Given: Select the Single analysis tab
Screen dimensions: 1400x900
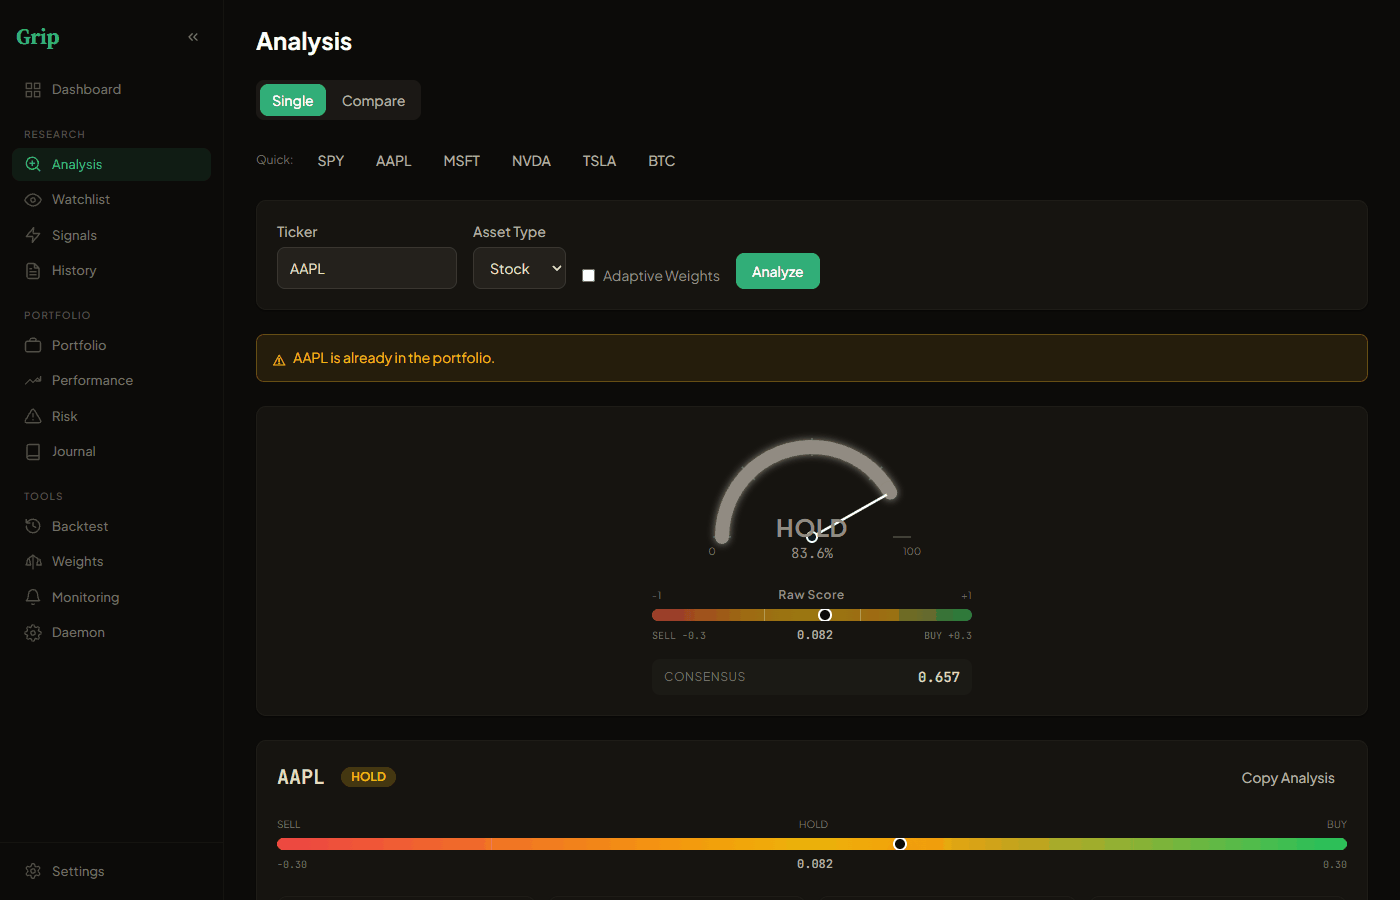Looking at the screenshot, I should [x=292, y=100].
